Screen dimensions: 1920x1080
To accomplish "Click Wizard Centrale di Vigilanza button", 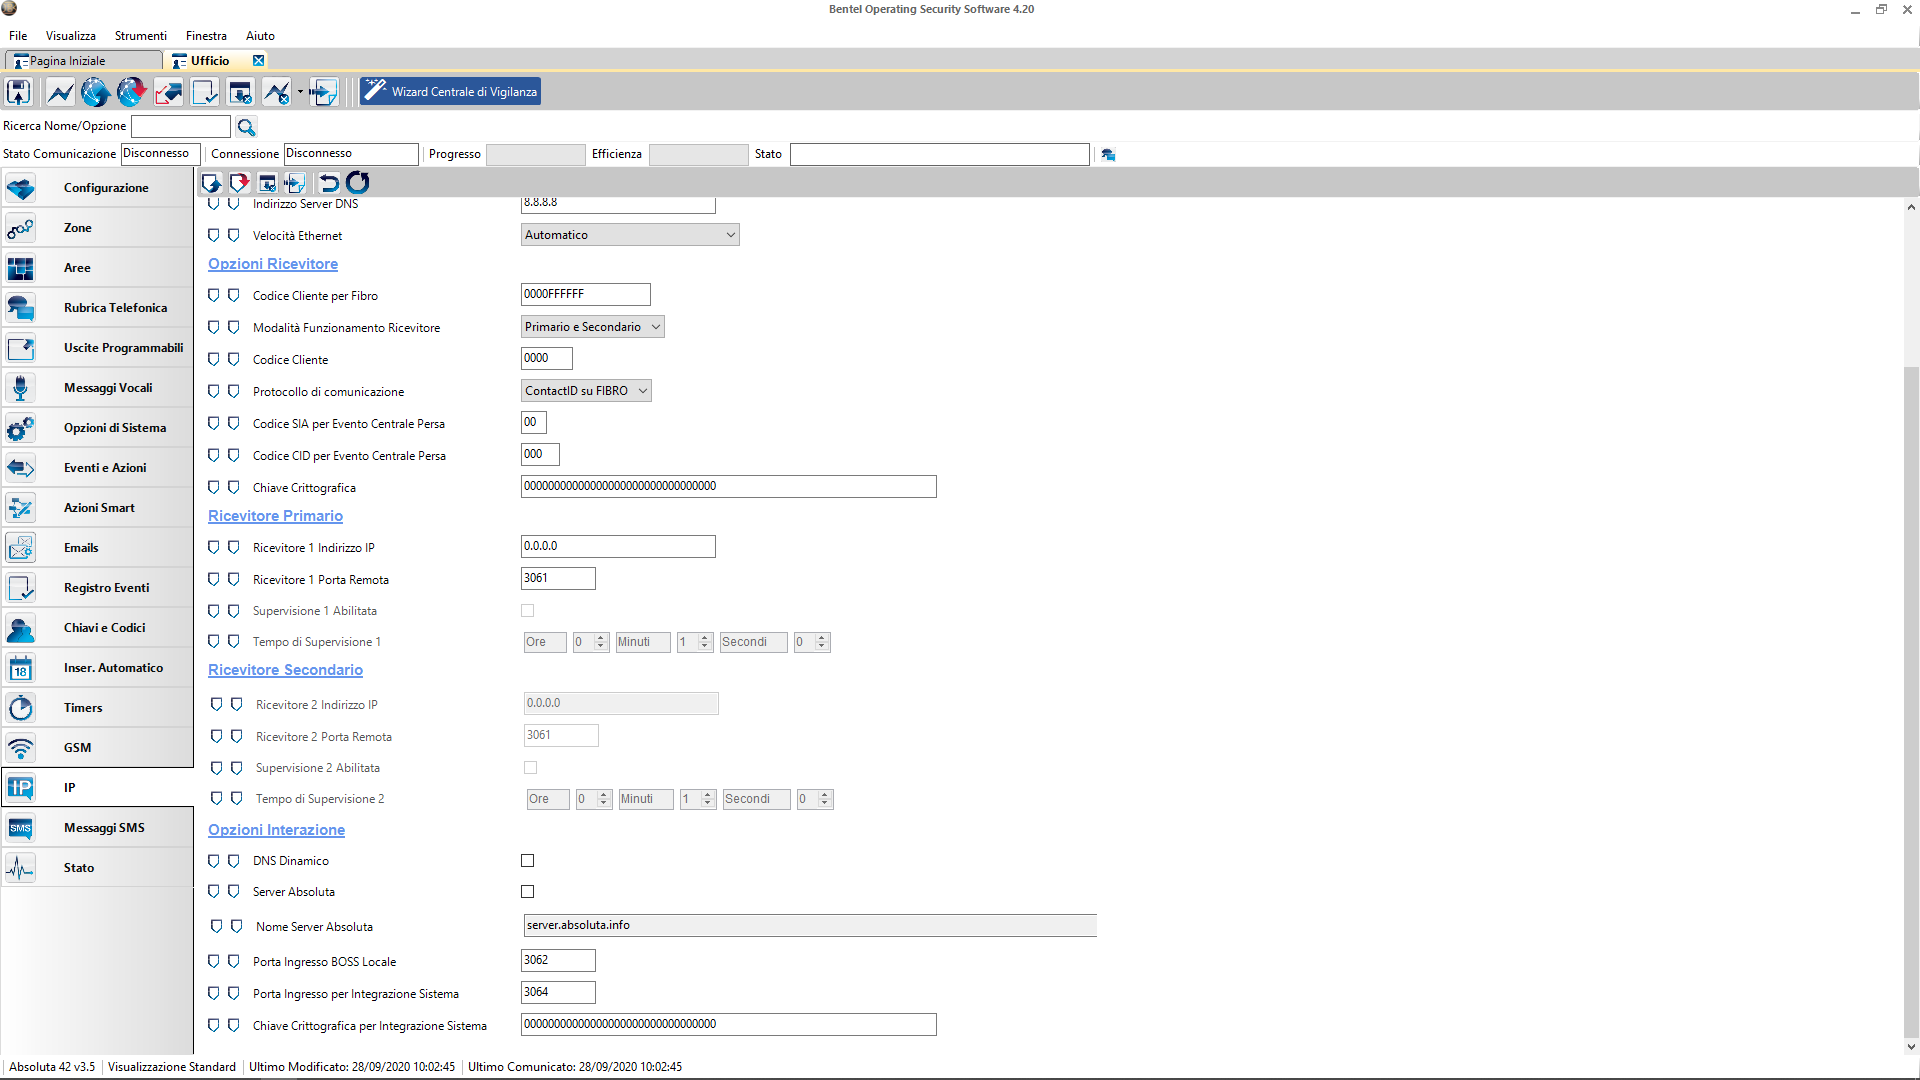I will pos(450,92).
